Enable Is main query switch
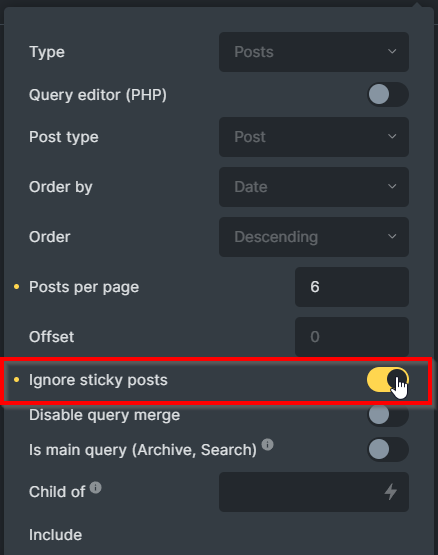 [388, 450]
